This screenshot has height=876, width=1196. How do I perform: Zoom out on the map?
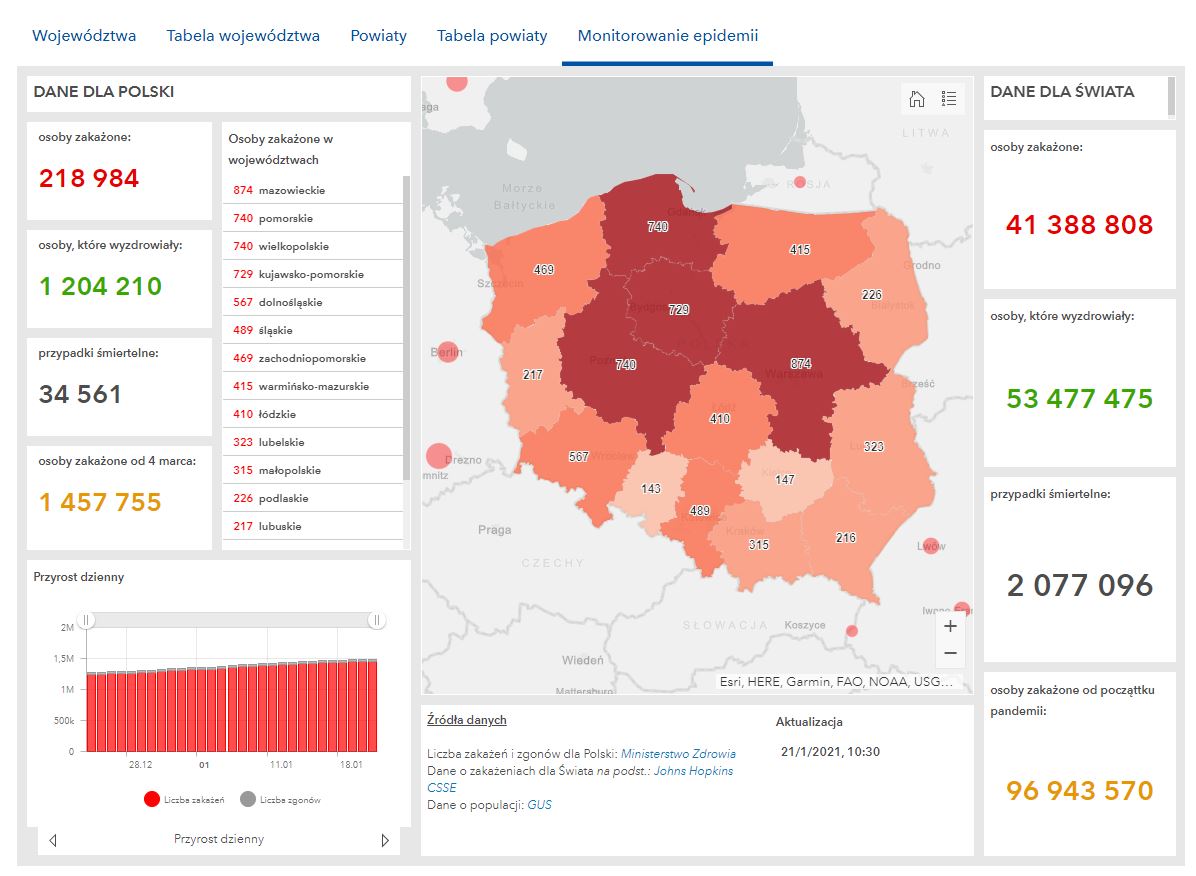tap(950, 653)
